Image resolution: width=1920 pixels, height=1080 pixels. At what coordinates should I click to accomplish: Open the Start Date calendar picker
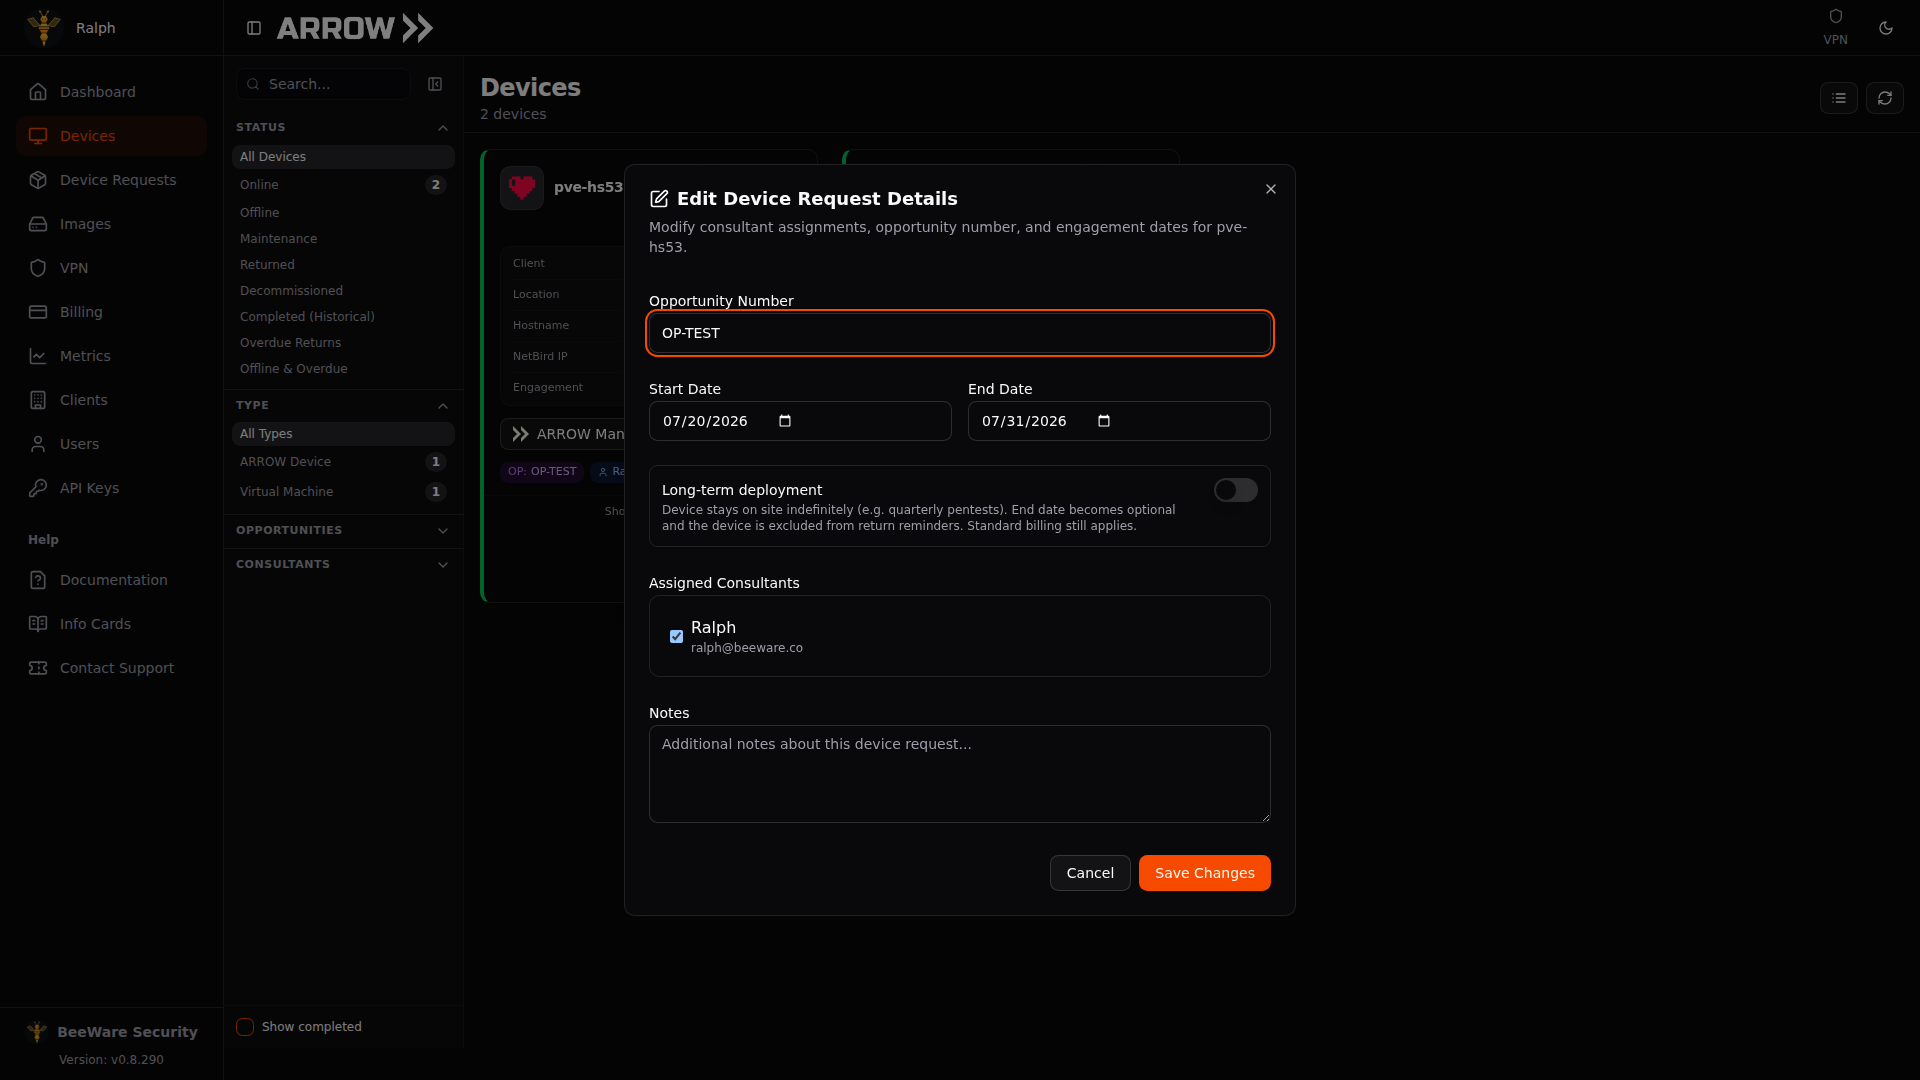point(785,421)
